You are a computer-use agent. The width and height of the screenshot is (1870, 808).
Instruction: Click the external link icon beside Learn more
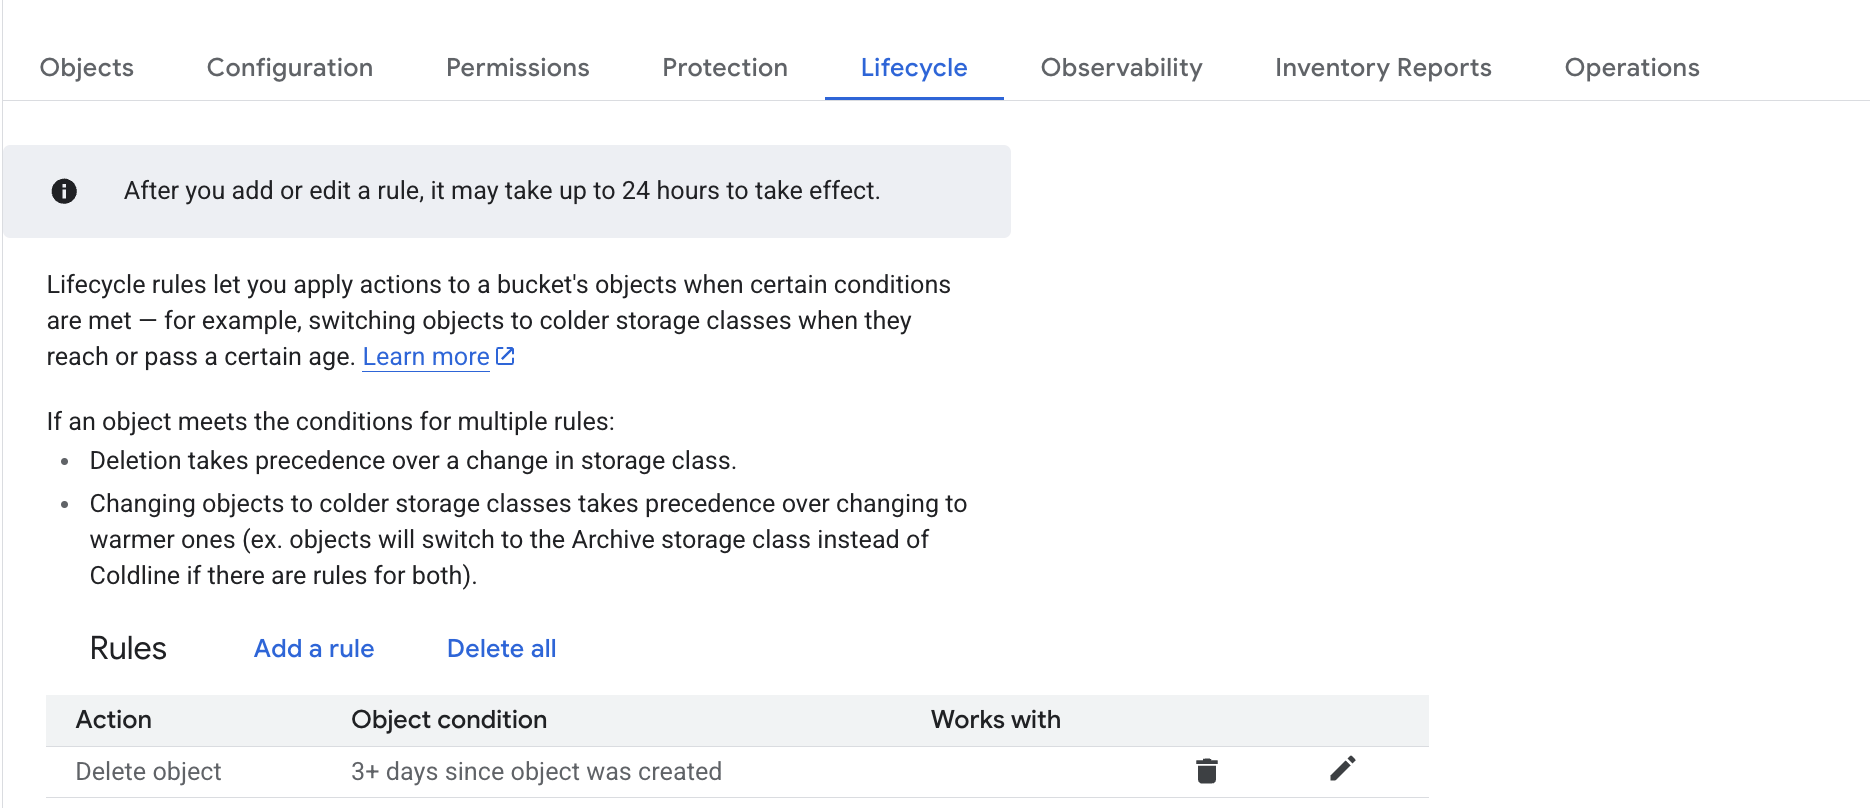pyautogui.click(x=506, y=356)
